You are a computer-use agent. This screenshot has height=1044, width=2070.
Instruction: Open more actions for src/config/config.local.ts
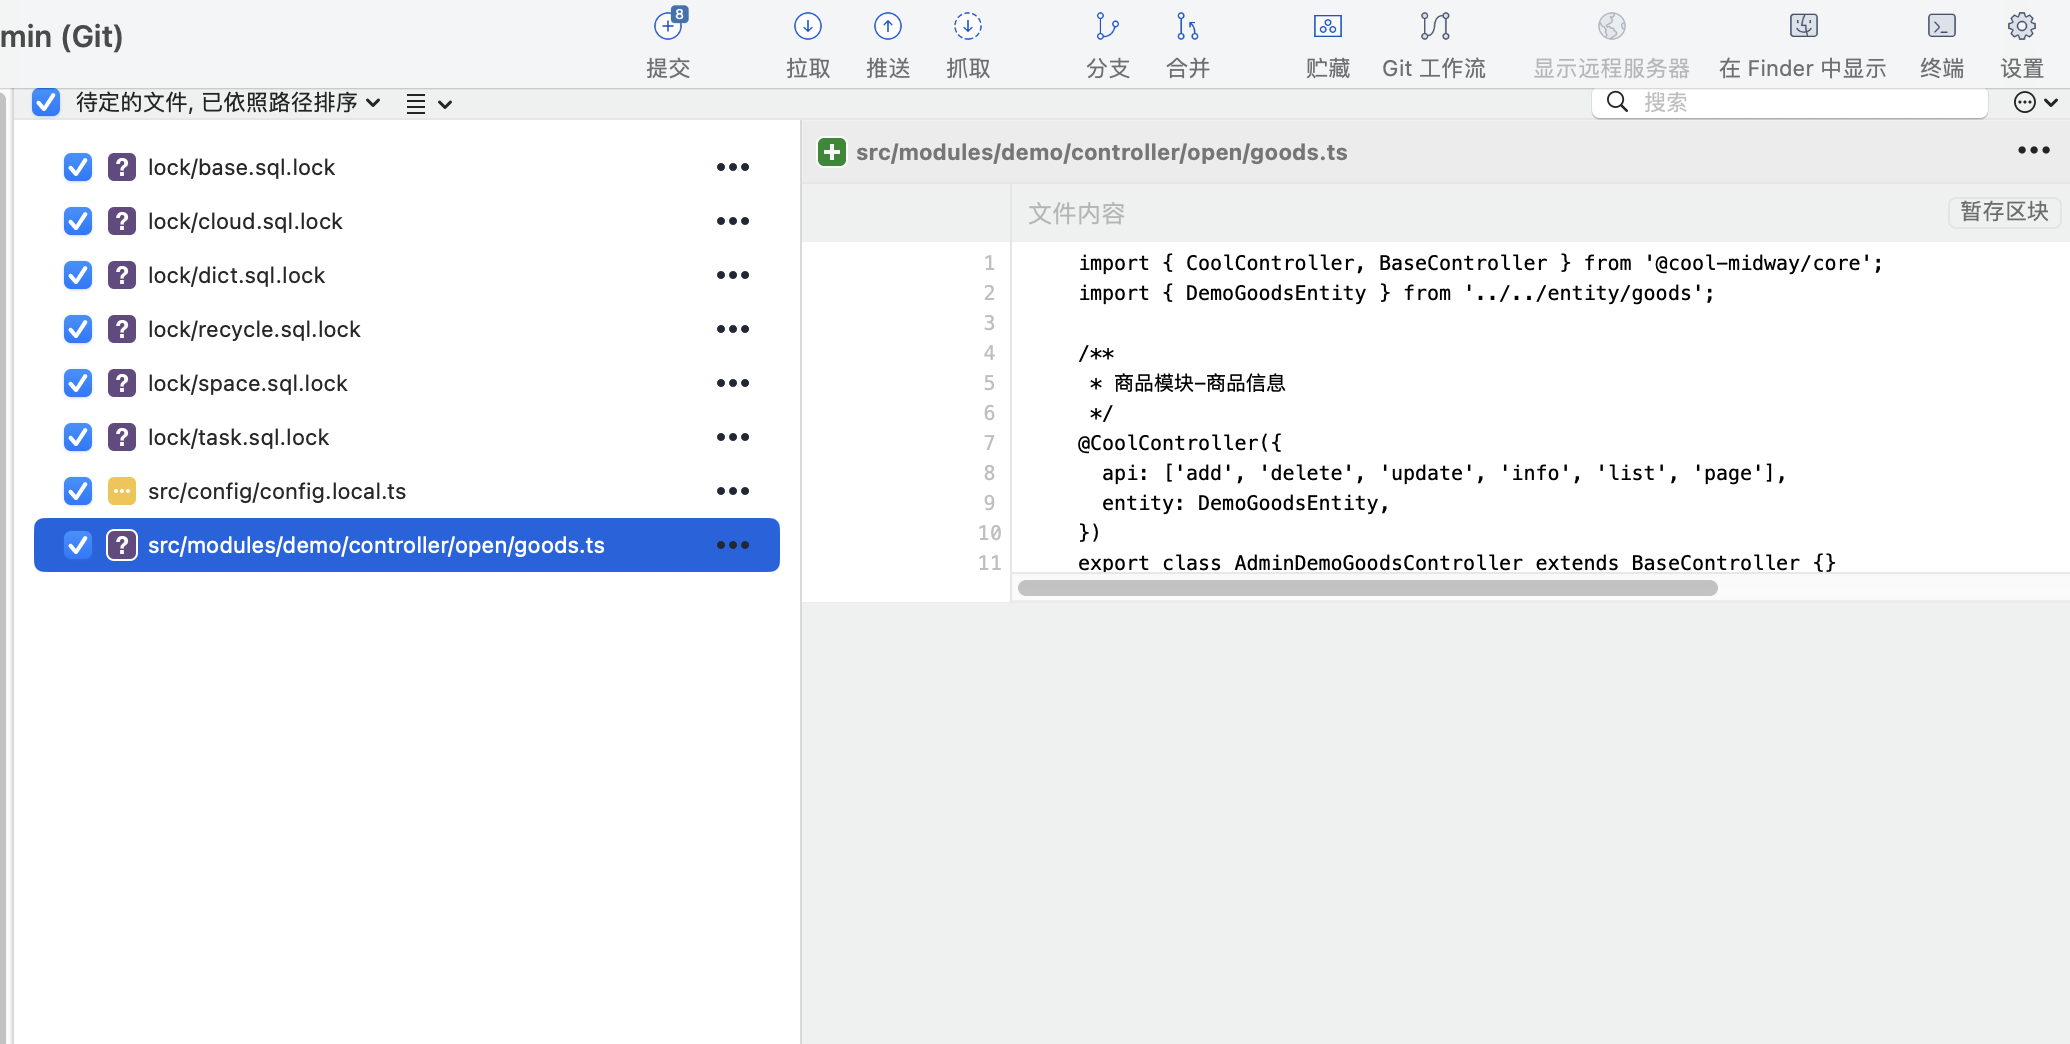point(733,491)
